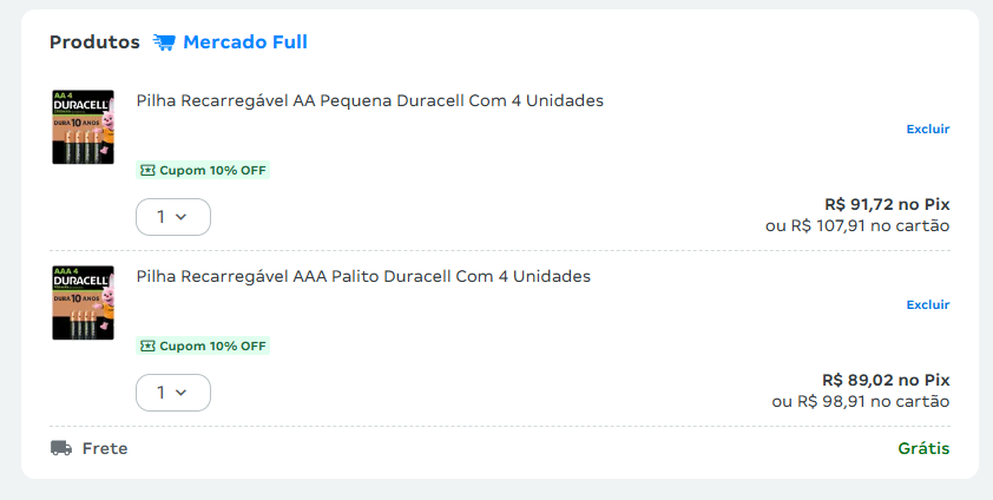Screen dimensions: 993x500
Task: Expand quantity dropdown for AAA Palito batteries
Action: point(173,393)
